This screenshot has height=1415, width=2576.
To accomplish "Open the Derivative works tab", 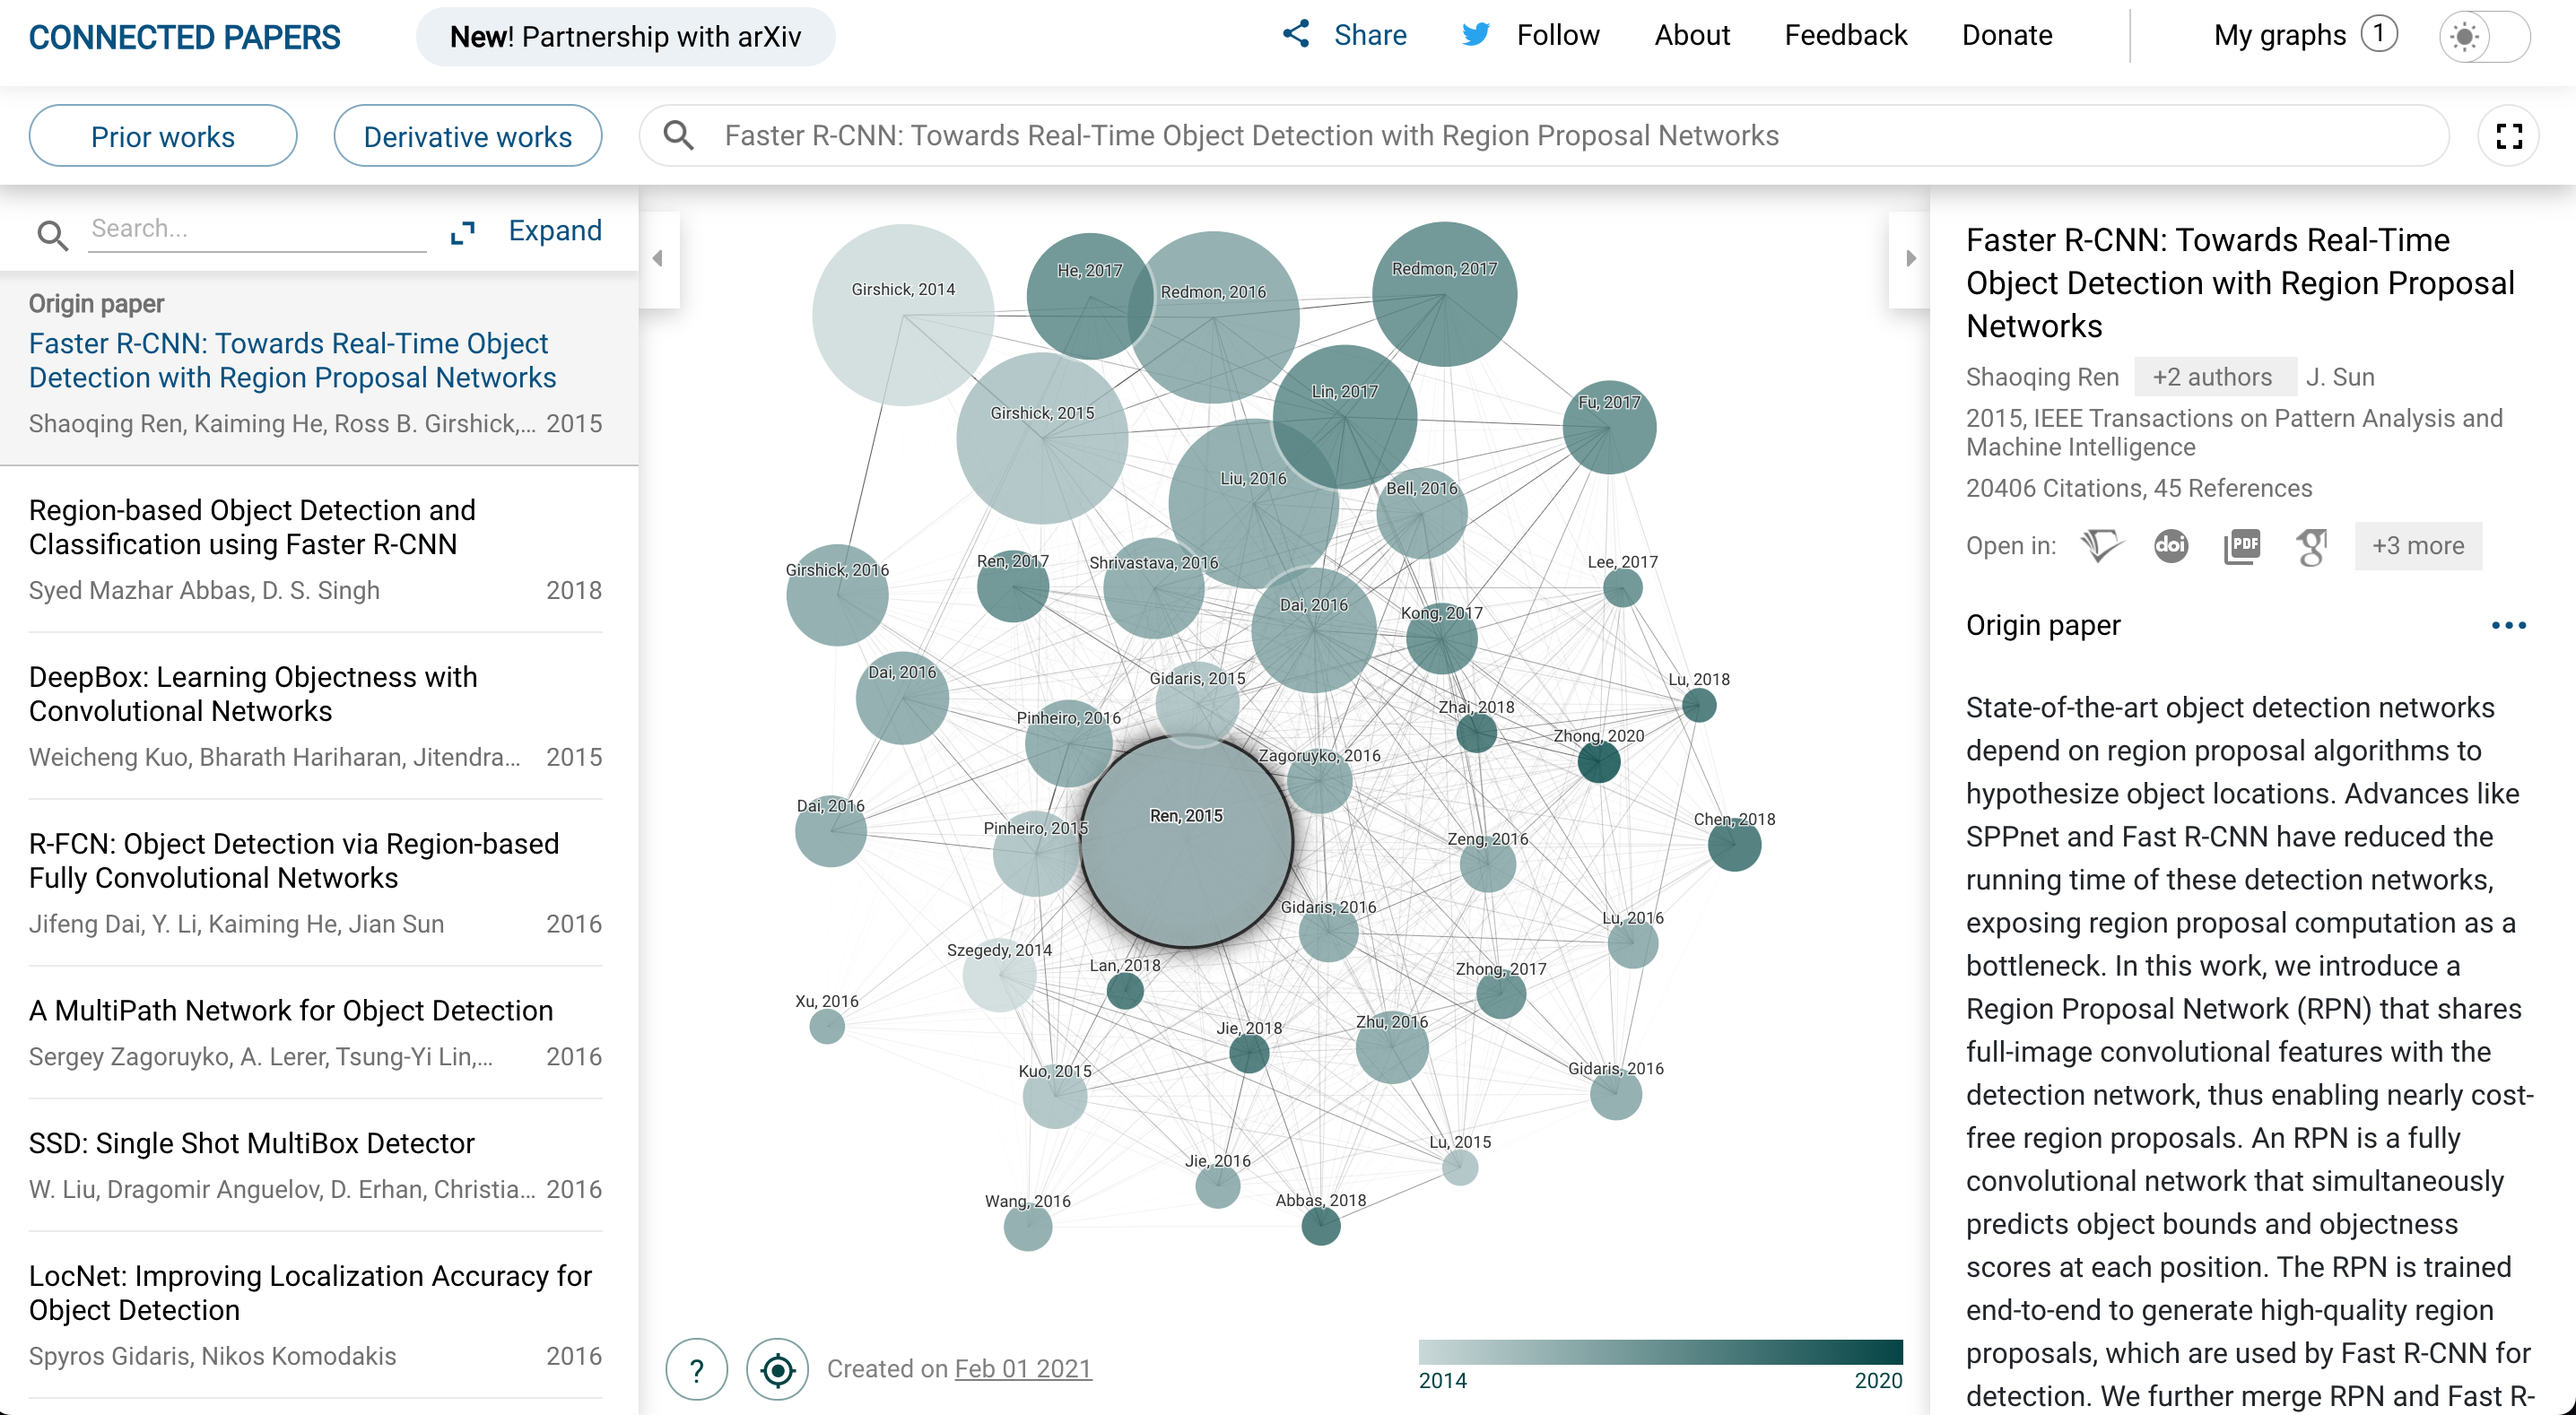I will point(468,136).
